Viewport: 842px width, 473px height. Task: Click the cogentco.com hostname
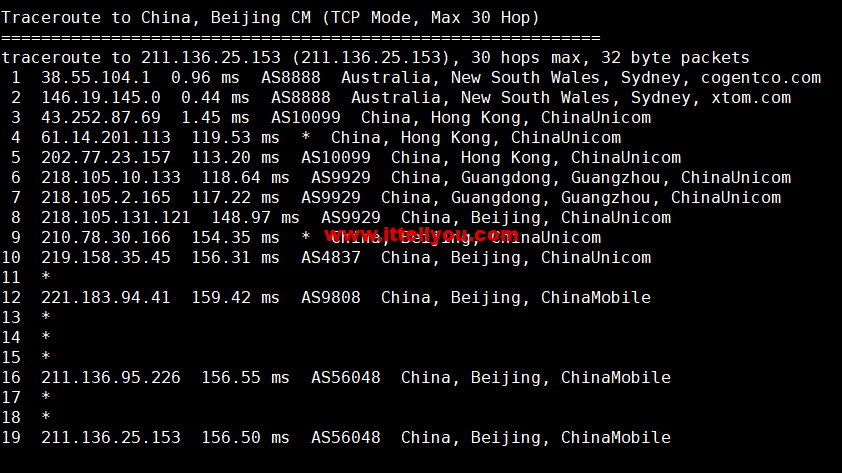(x=761, y=78)
